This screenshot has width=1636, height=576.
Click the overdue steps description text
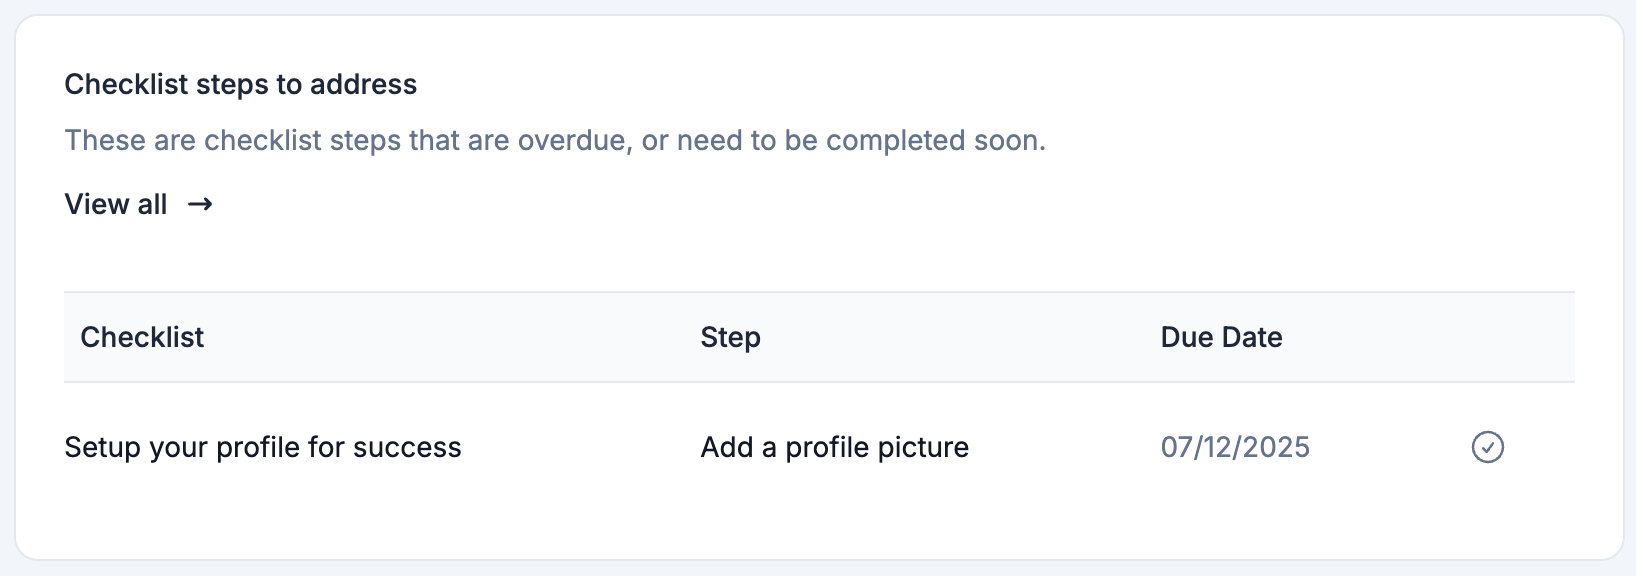click(555, 140)
